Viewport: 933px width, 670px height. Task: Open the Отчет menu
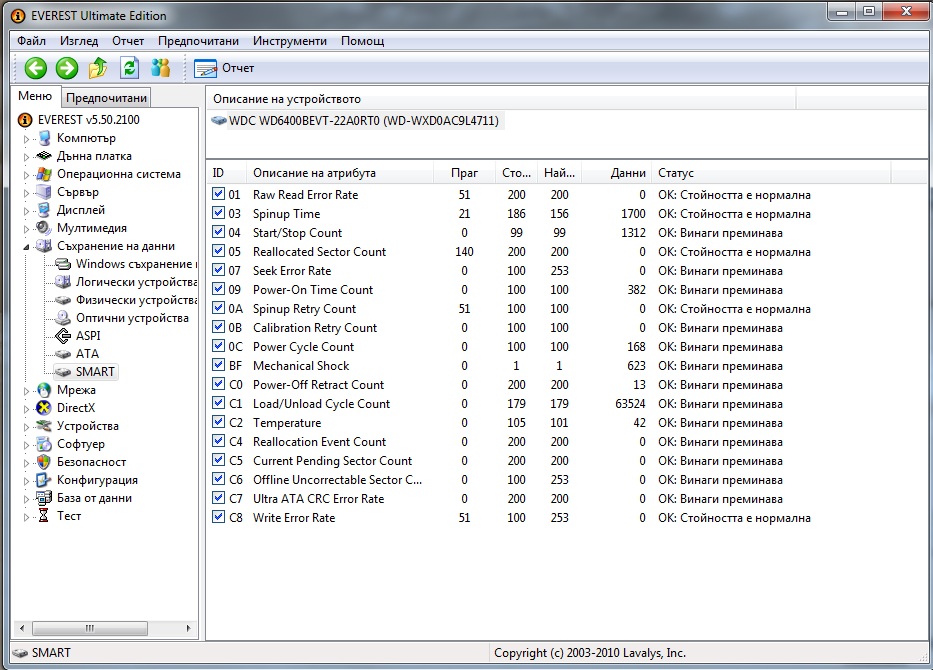pyautogui.click(x=128, y=41)
